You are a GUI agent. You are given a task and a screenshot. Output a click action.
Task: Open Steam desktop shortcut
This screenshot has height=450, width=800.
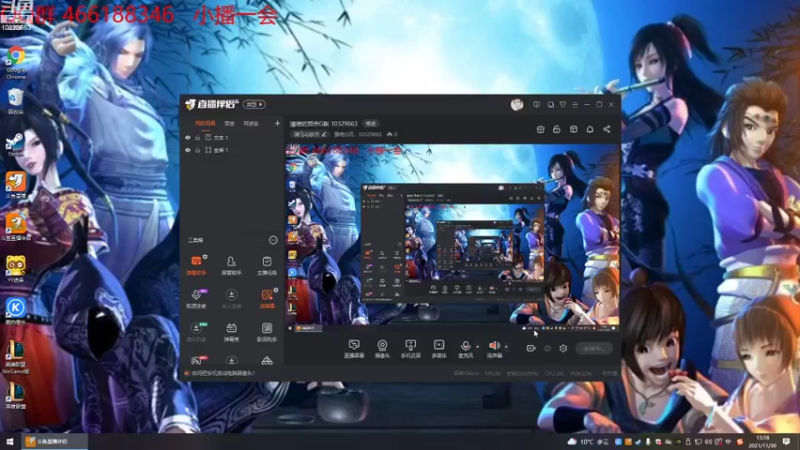[15, 144]
